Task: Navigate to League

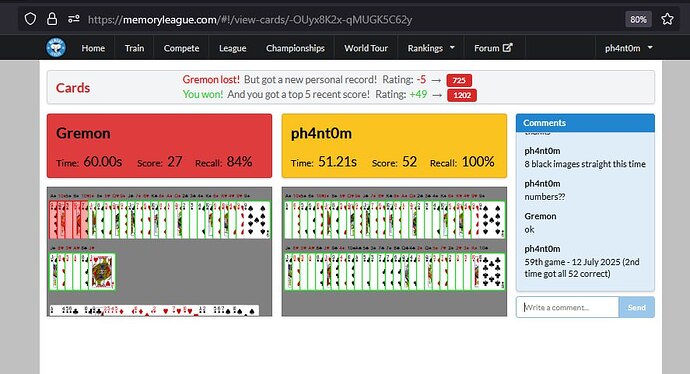Action: coord(232,48)
